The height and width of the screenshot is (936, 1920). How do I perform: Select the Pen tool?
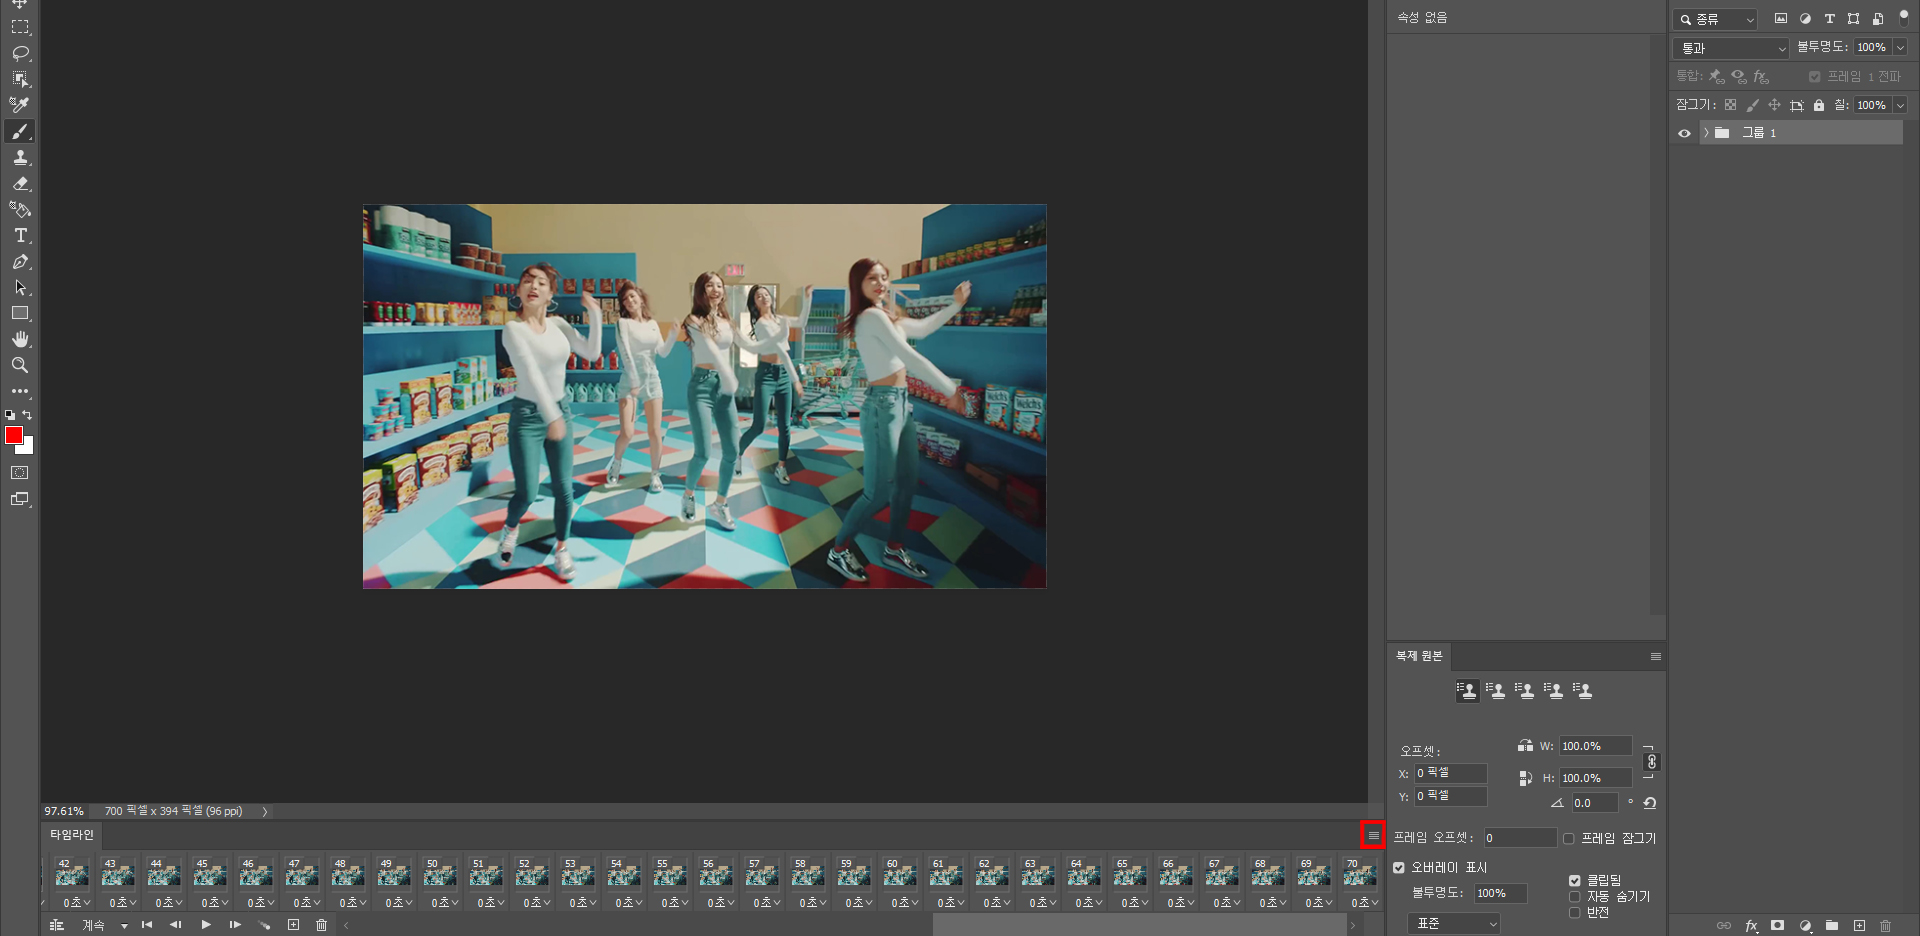coord(20,261)
